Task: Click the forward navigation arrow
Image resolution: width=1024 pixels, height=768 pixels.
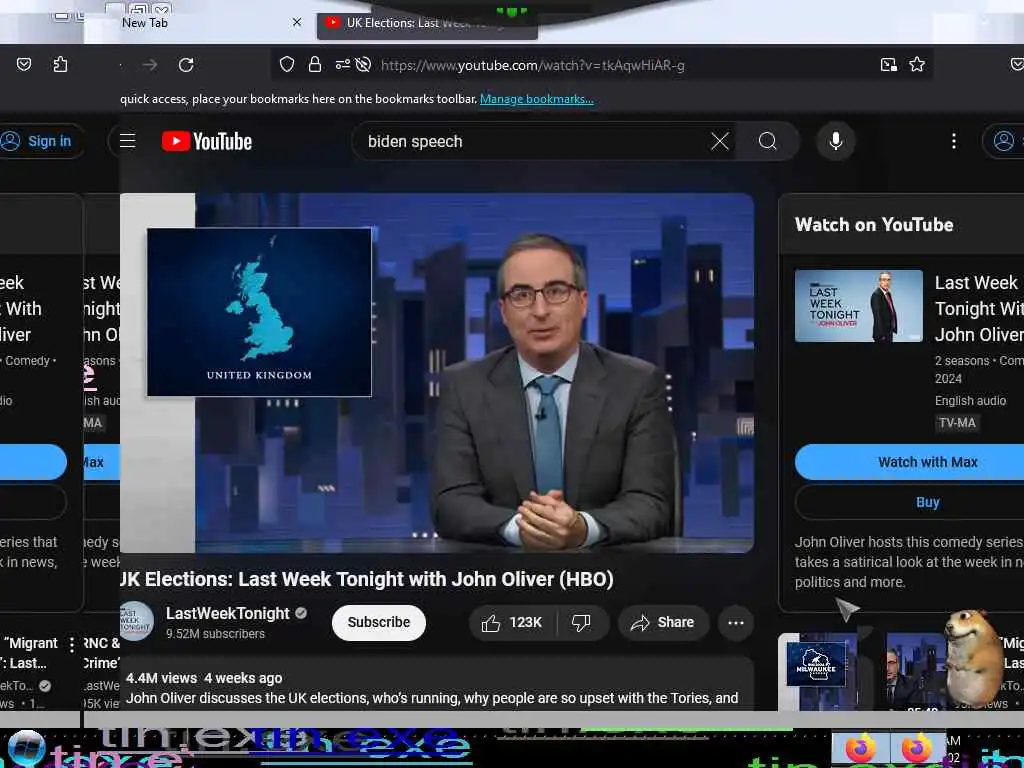Action: [150, 65]
